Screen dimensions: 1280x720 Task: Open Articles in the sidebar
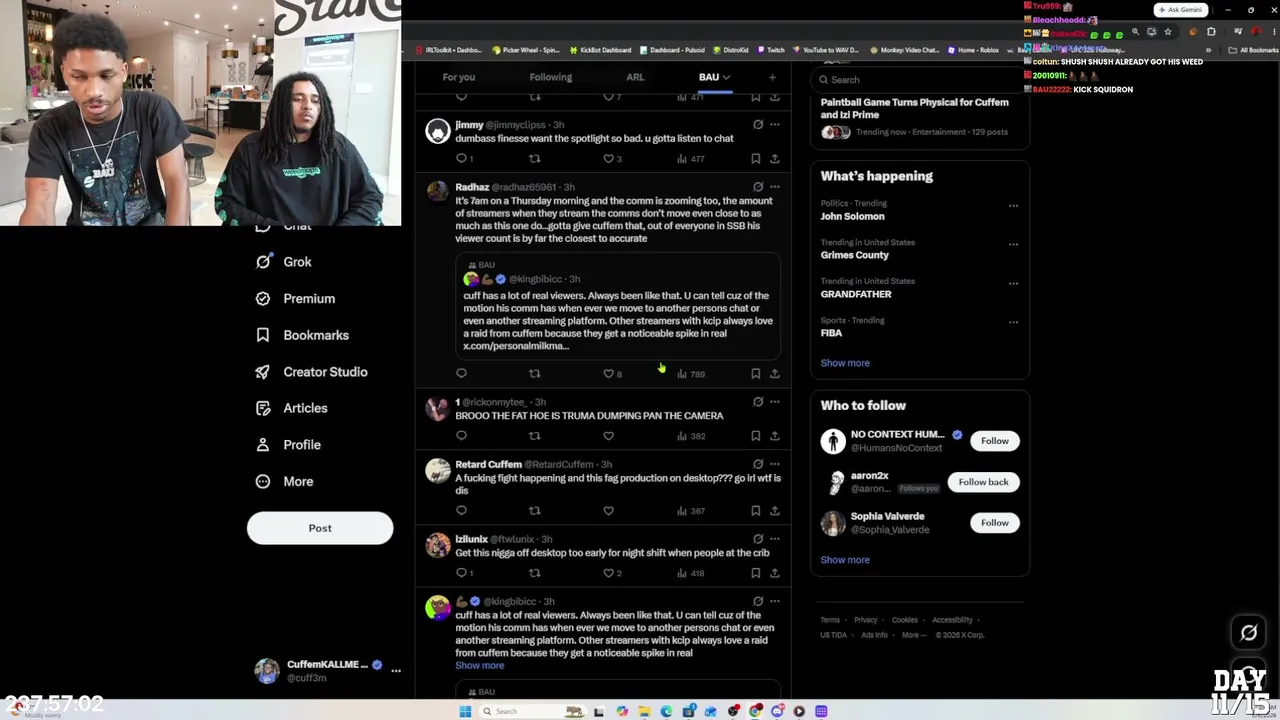(x=291, y=408)
